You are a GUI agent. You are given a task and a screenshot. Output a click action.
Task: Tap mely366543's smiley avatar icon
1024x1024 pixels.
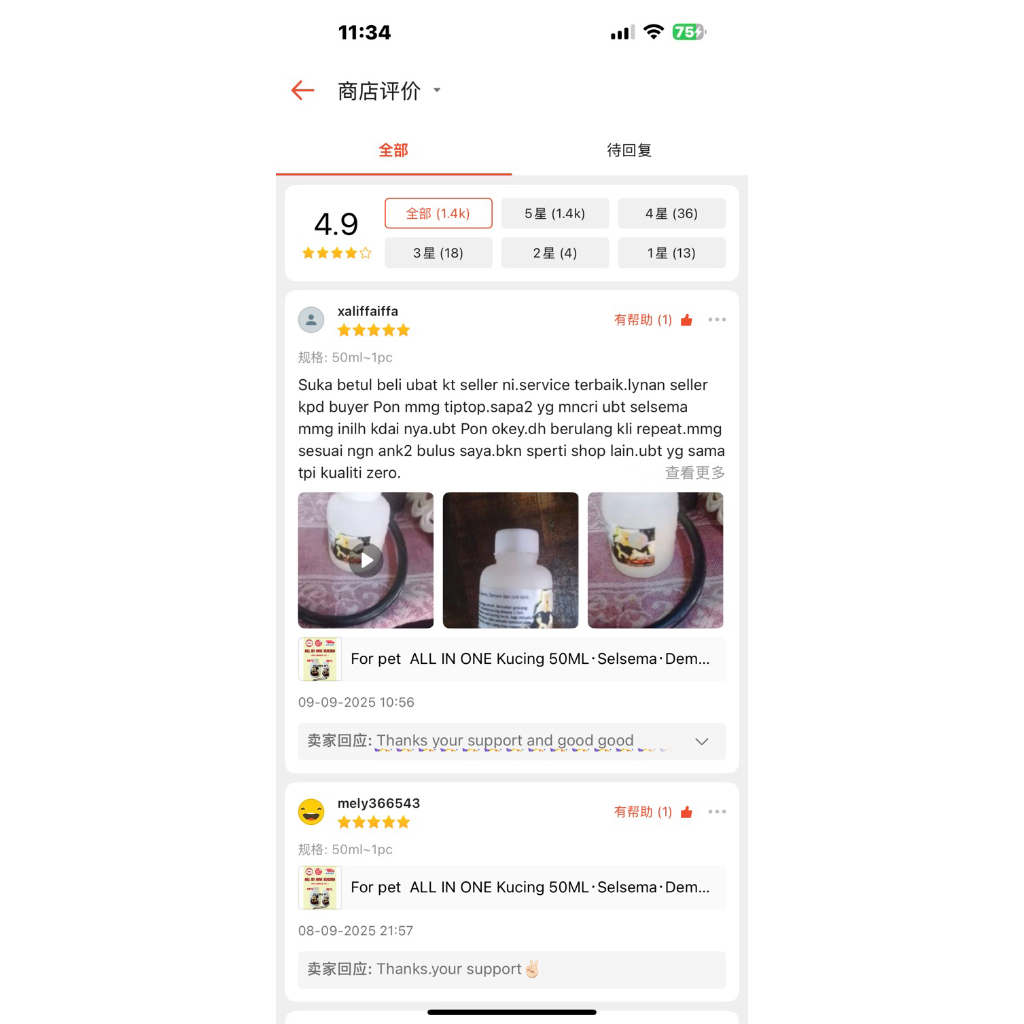tap(311, 812)
